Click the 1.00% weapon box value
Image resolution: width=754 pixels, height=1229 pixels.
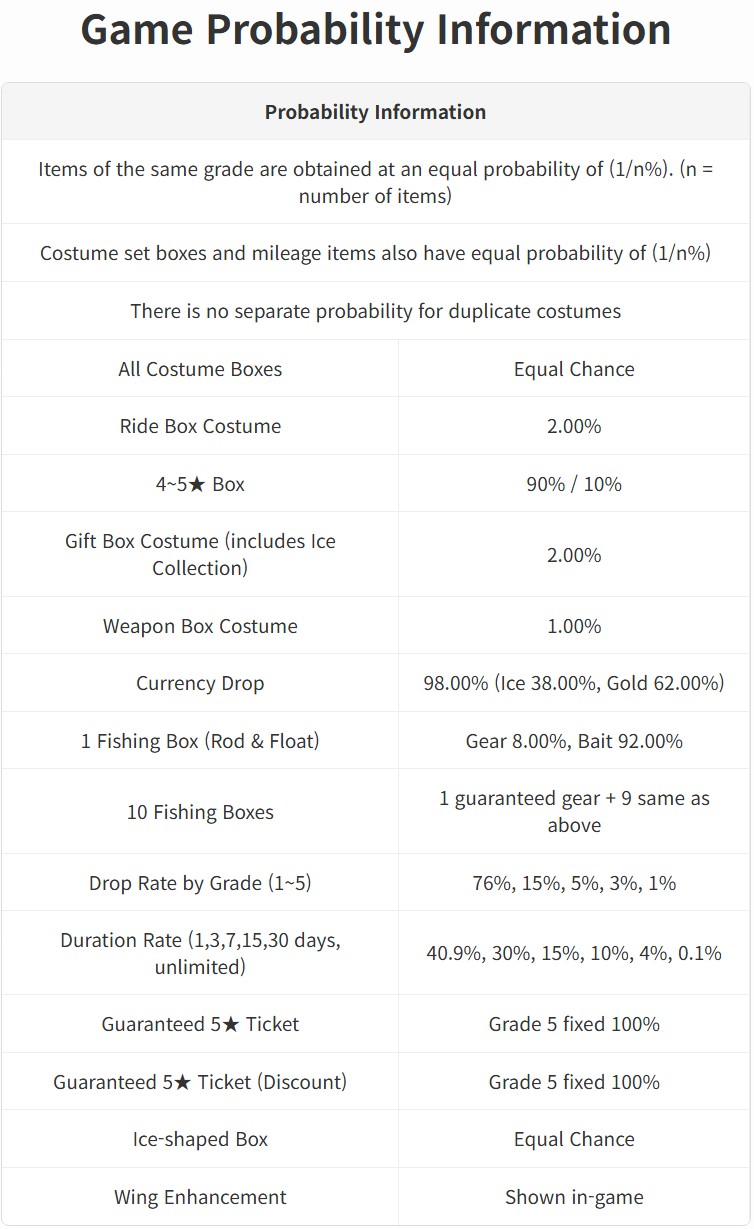pos(574,626)
